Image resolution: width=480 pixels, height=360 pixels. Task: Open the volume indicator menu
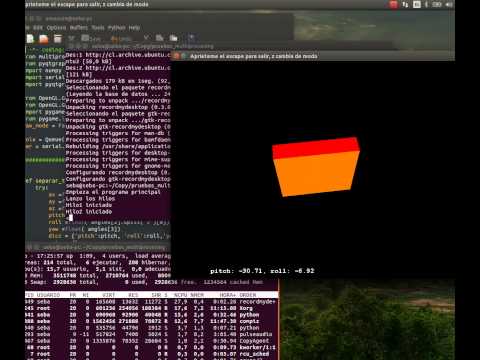(449, 4)
